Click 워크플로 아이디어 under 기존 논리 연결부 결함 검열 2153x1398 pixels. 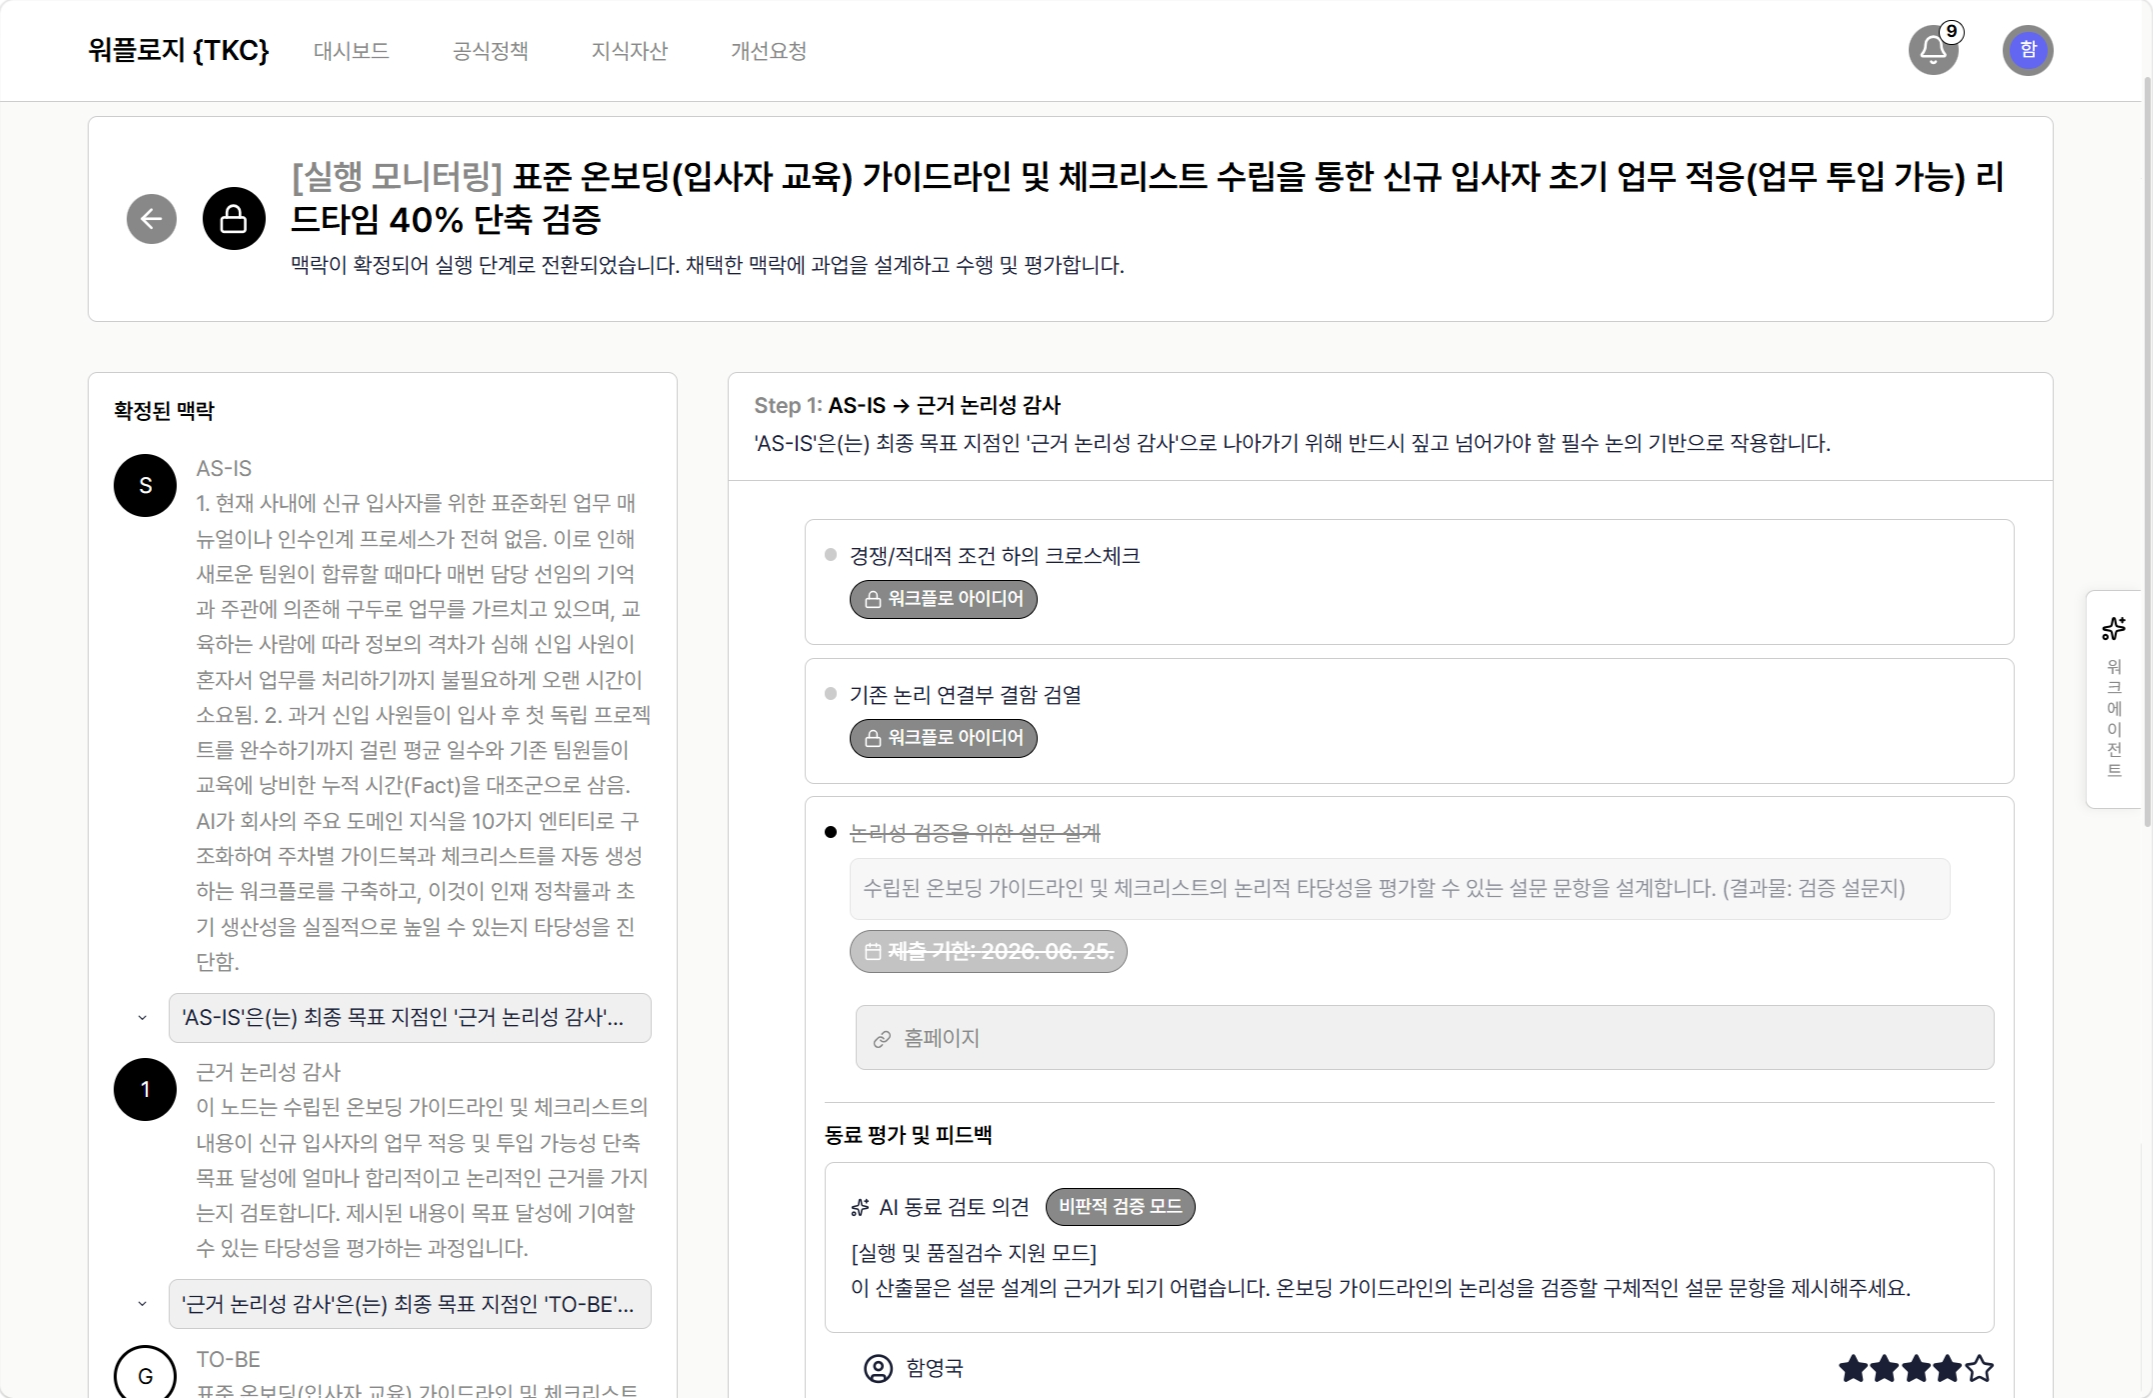point(943,738)
